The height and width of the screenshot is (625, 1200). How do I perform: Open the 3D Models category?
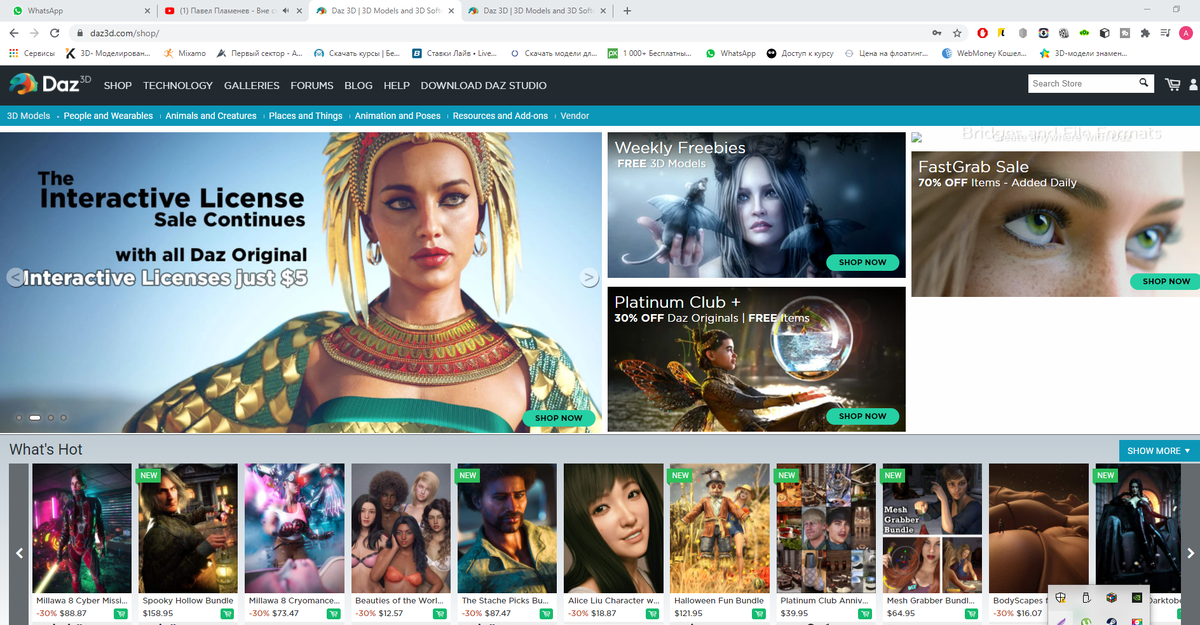coord(28,116)
